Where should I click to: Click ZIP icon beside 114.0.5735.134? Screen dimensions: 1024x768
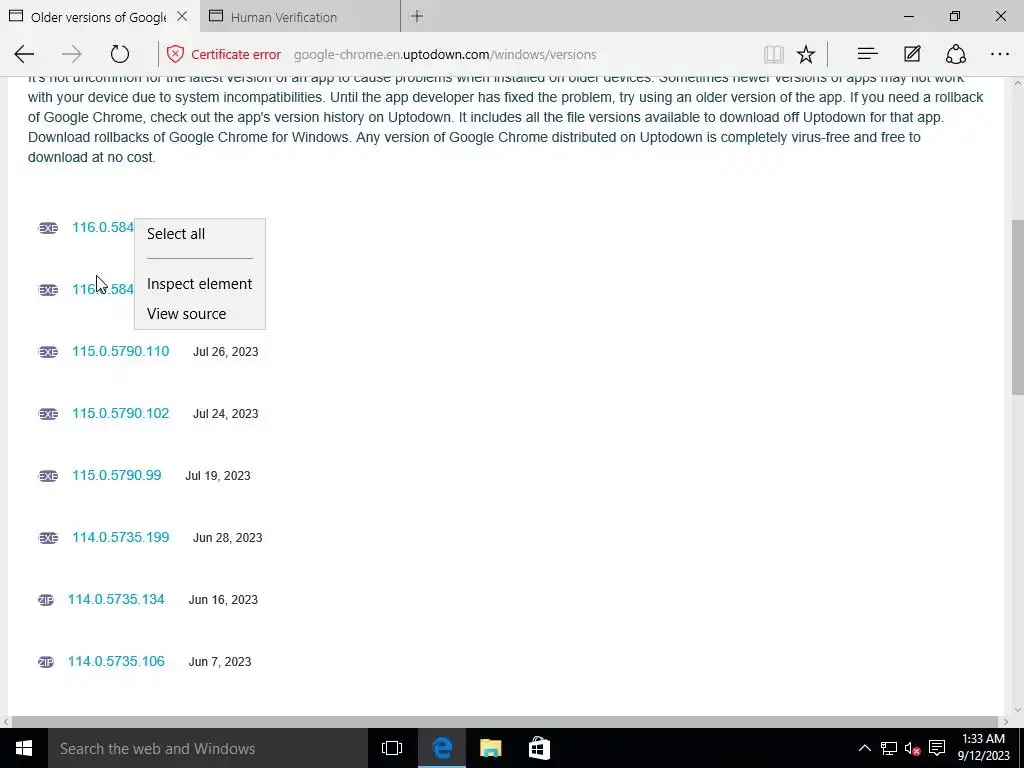click(46, 600)
